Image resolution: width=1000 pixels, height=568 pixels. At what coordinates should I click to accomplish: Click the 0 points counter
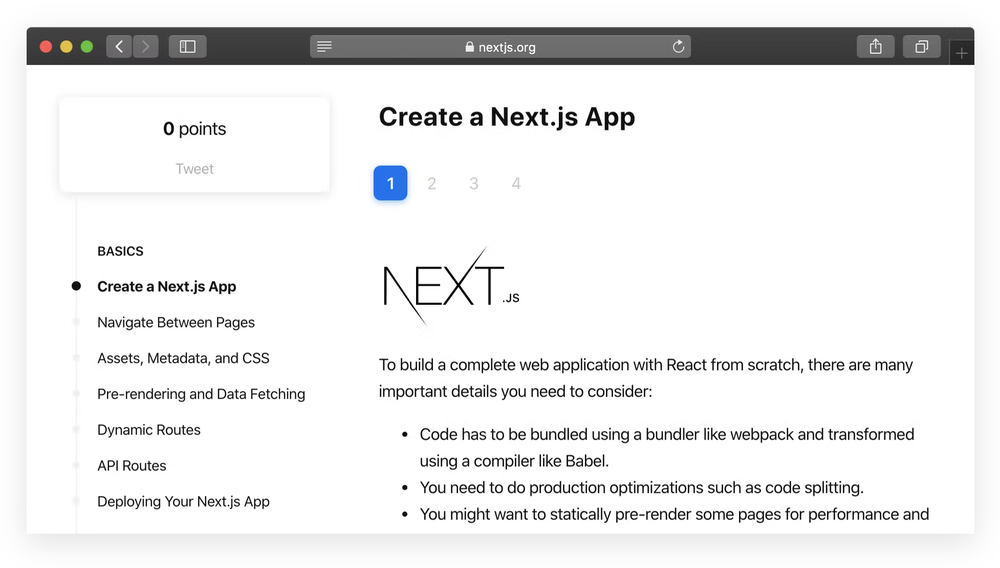195,129
